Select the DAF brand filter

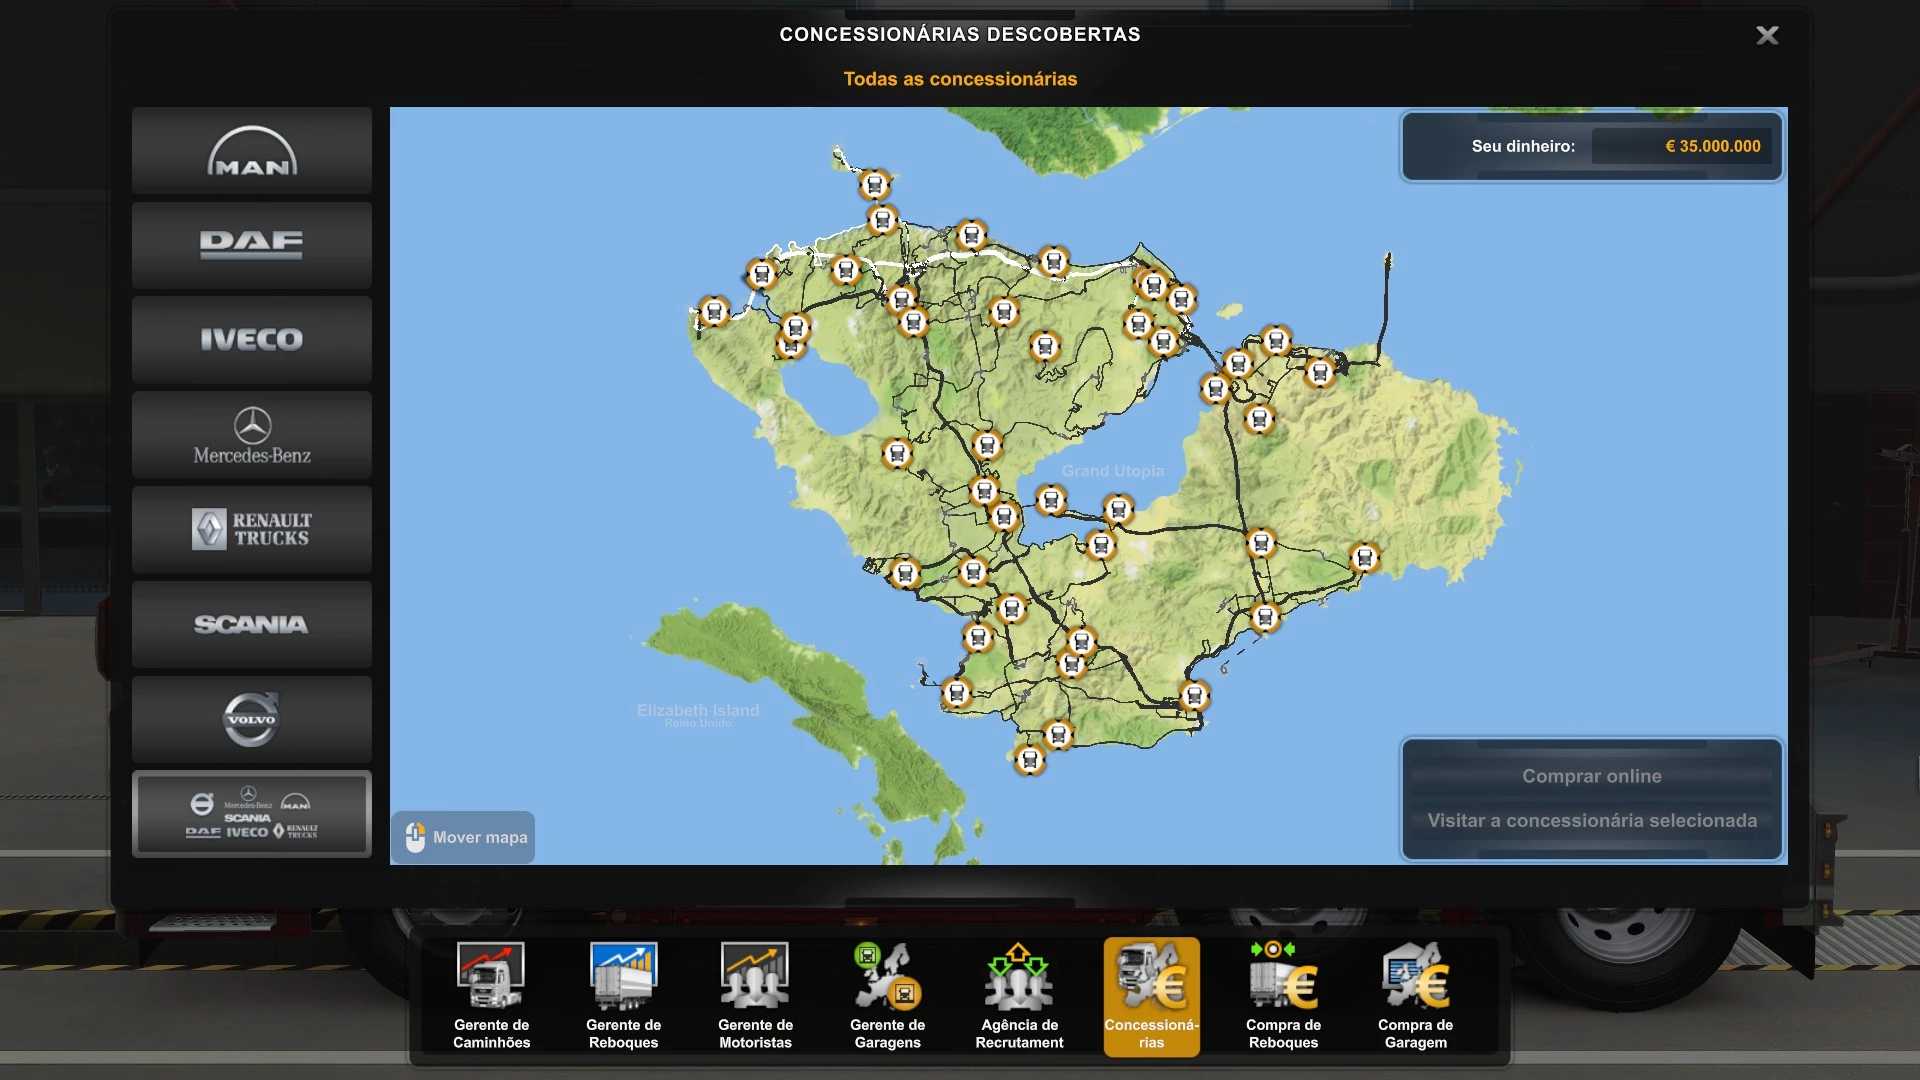pos(252,245)
